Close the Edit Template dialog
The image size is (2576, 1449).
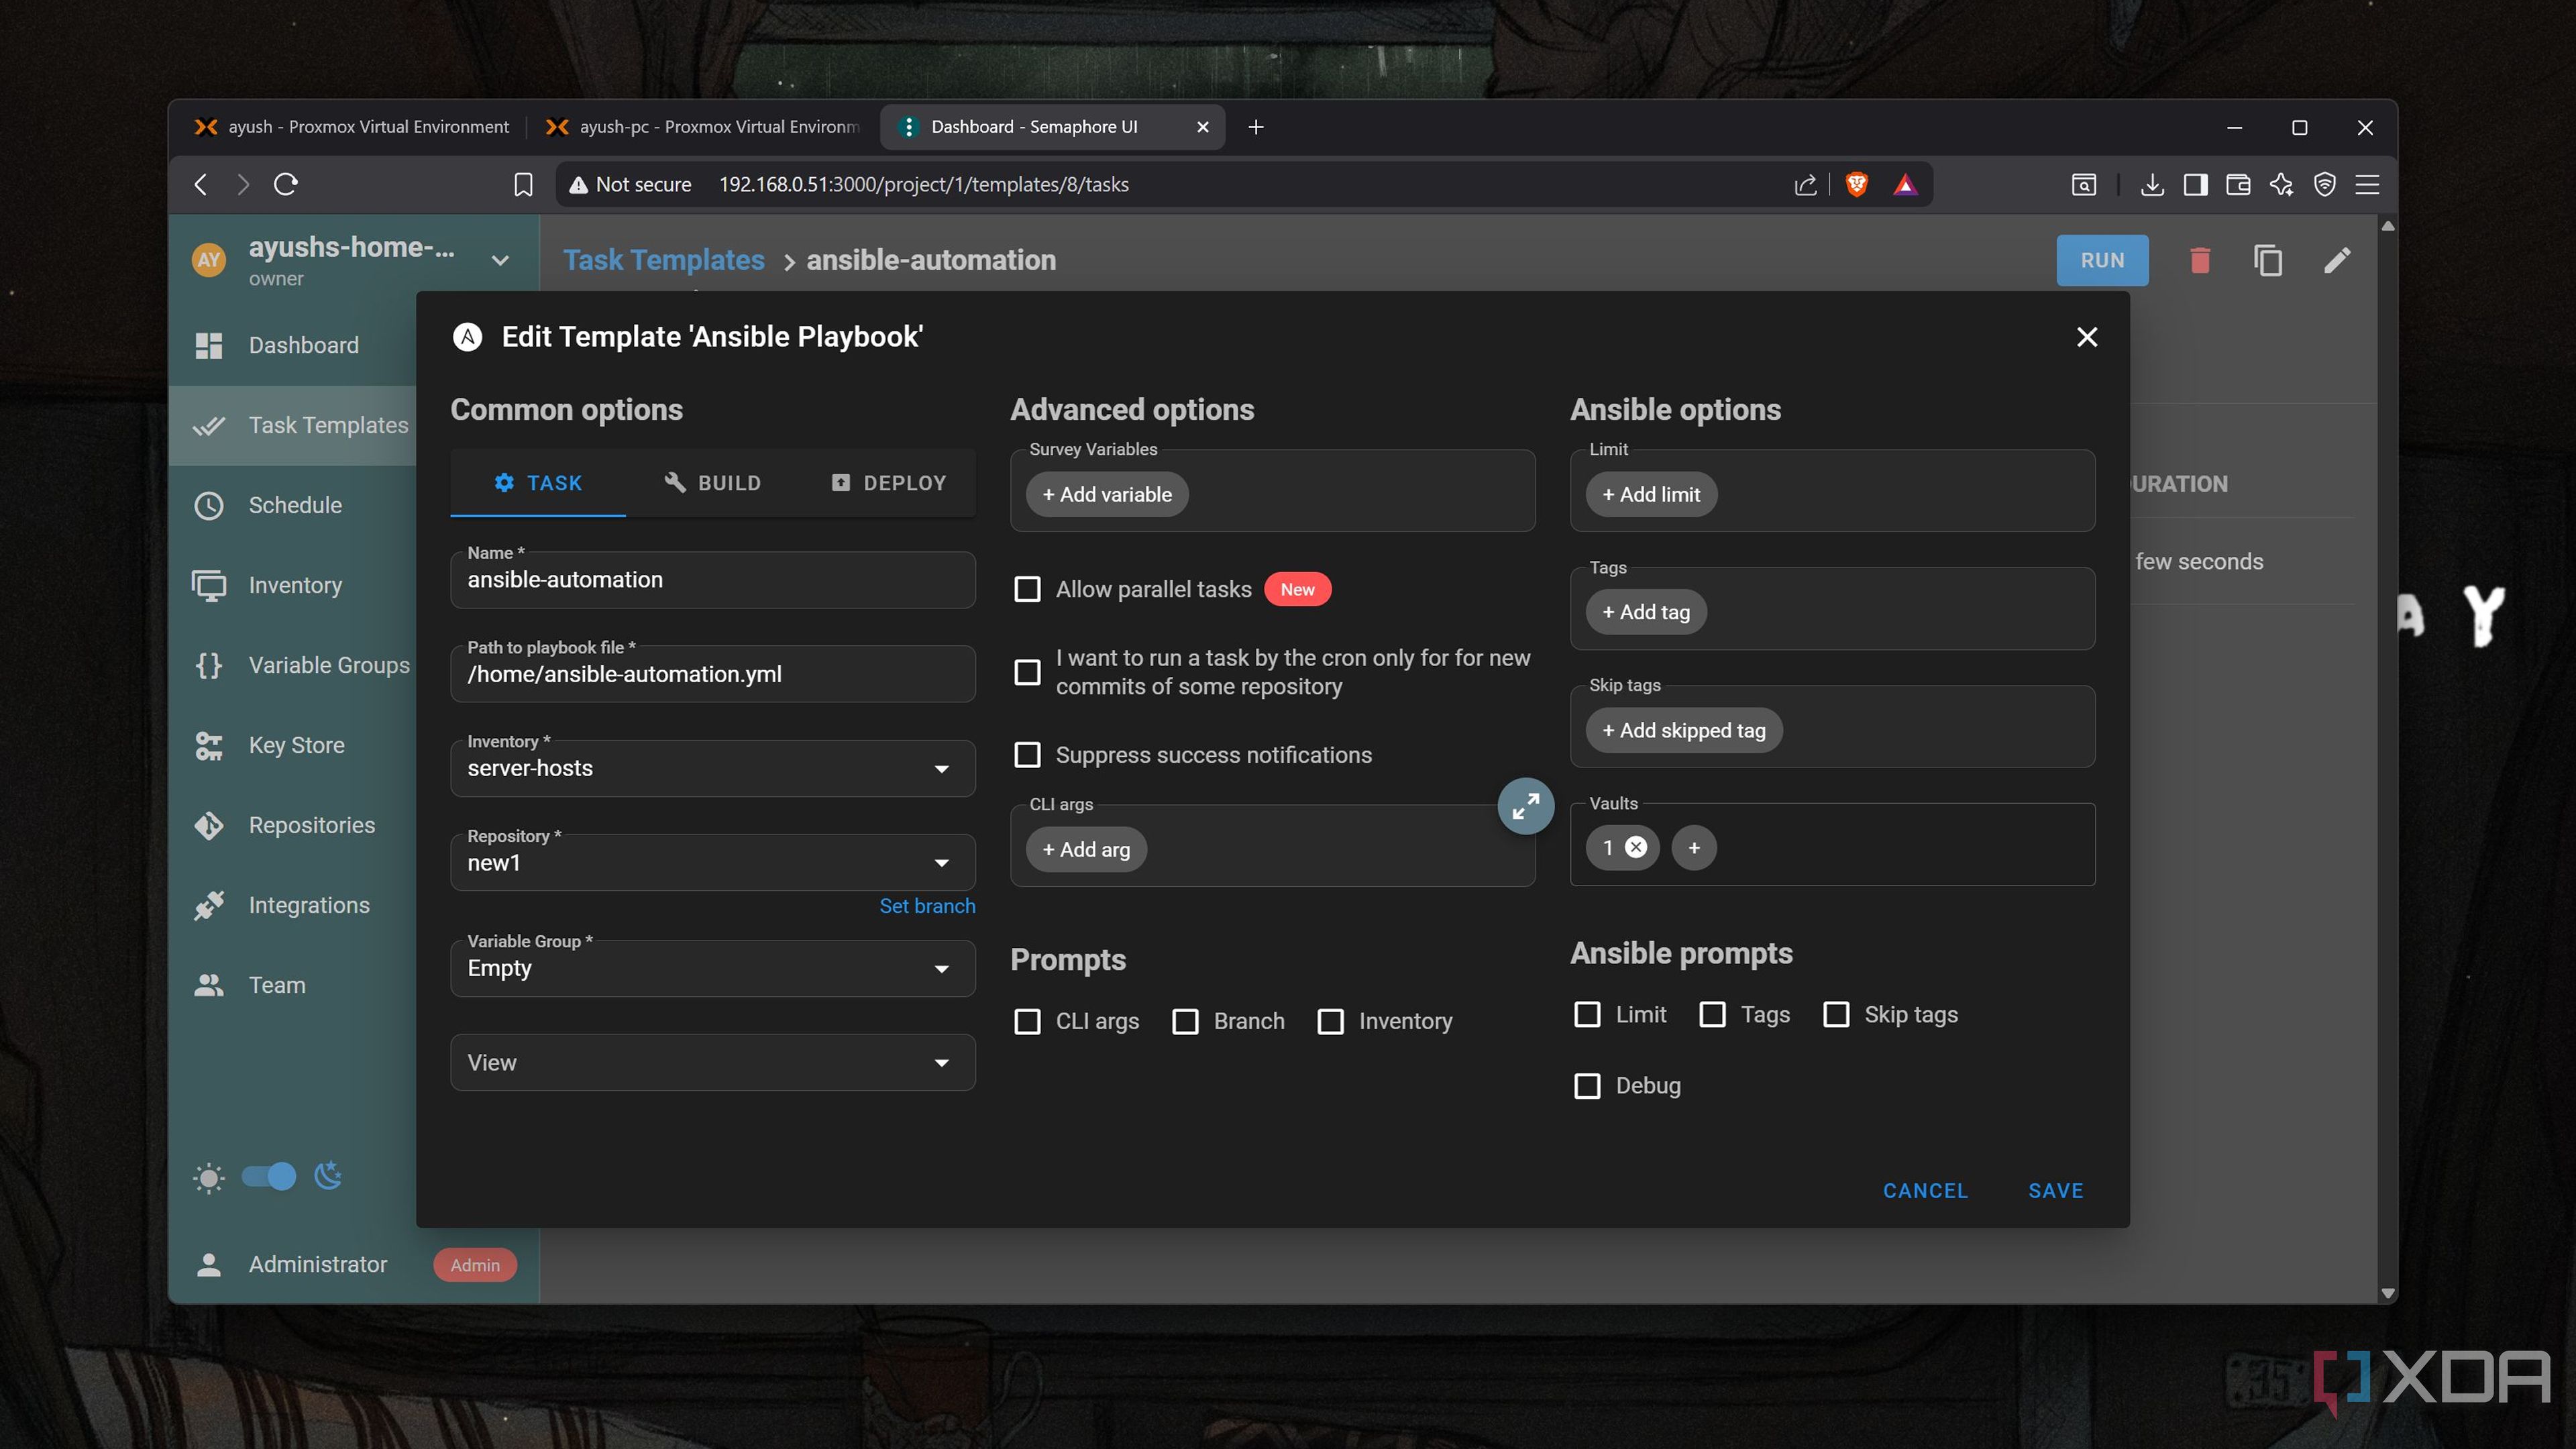coord(2087,337)
